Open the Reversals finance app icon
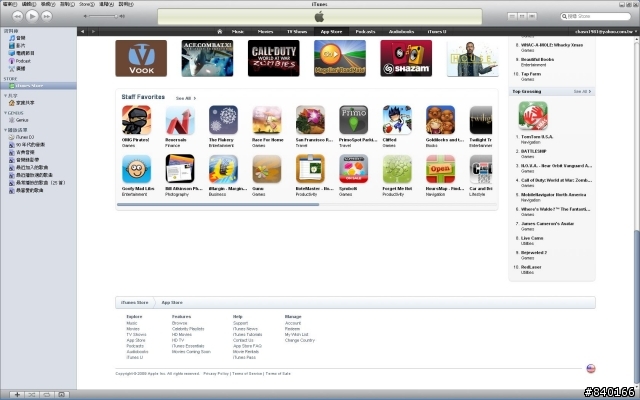 [x=180, y=120]
